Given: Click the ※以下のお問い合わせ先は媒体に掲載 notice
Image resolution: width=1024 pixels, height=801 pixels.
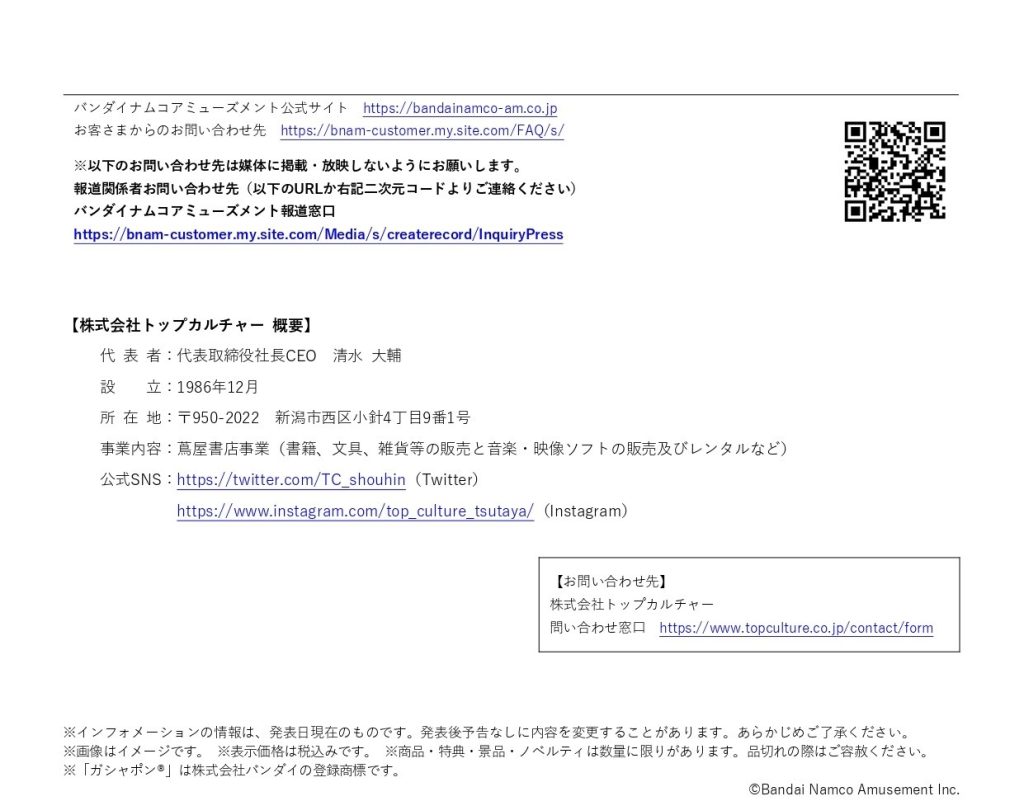Looking at the screenshot, I should coord(297,166).
